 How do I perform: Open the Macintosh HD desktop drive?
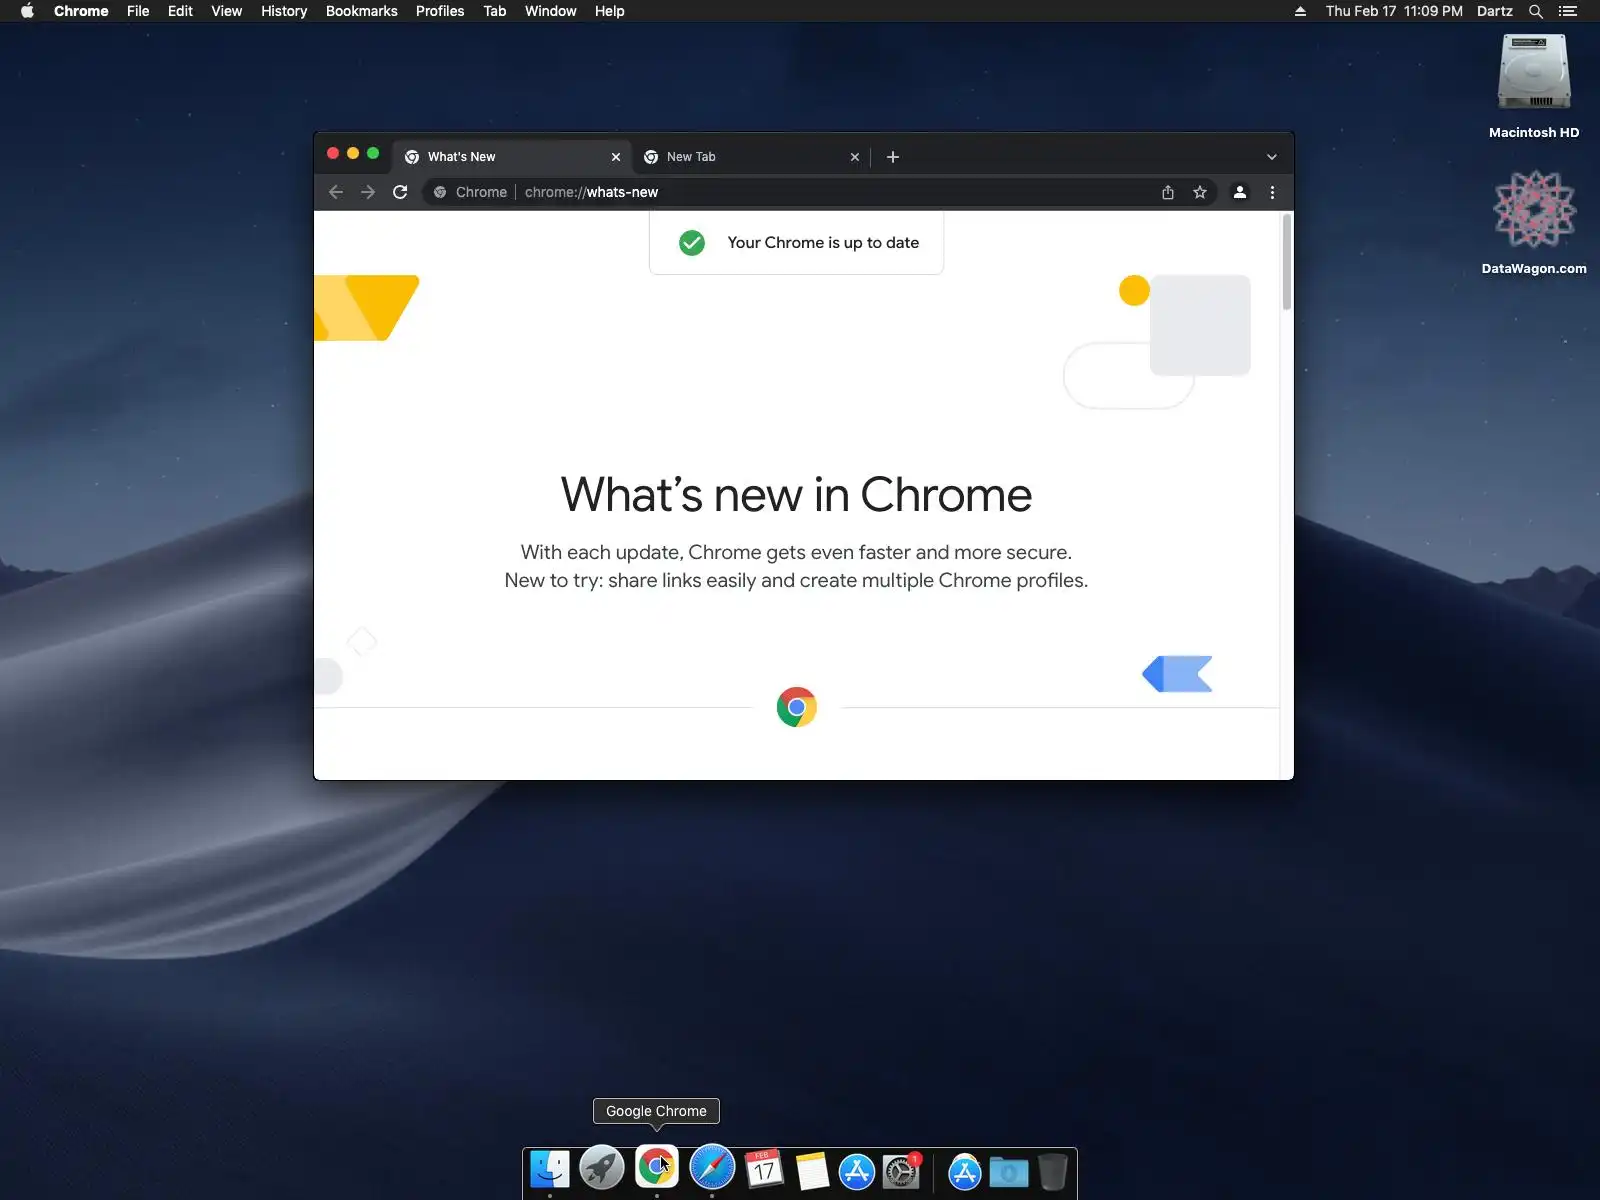pyautogui.click(x=1534, y=85)
